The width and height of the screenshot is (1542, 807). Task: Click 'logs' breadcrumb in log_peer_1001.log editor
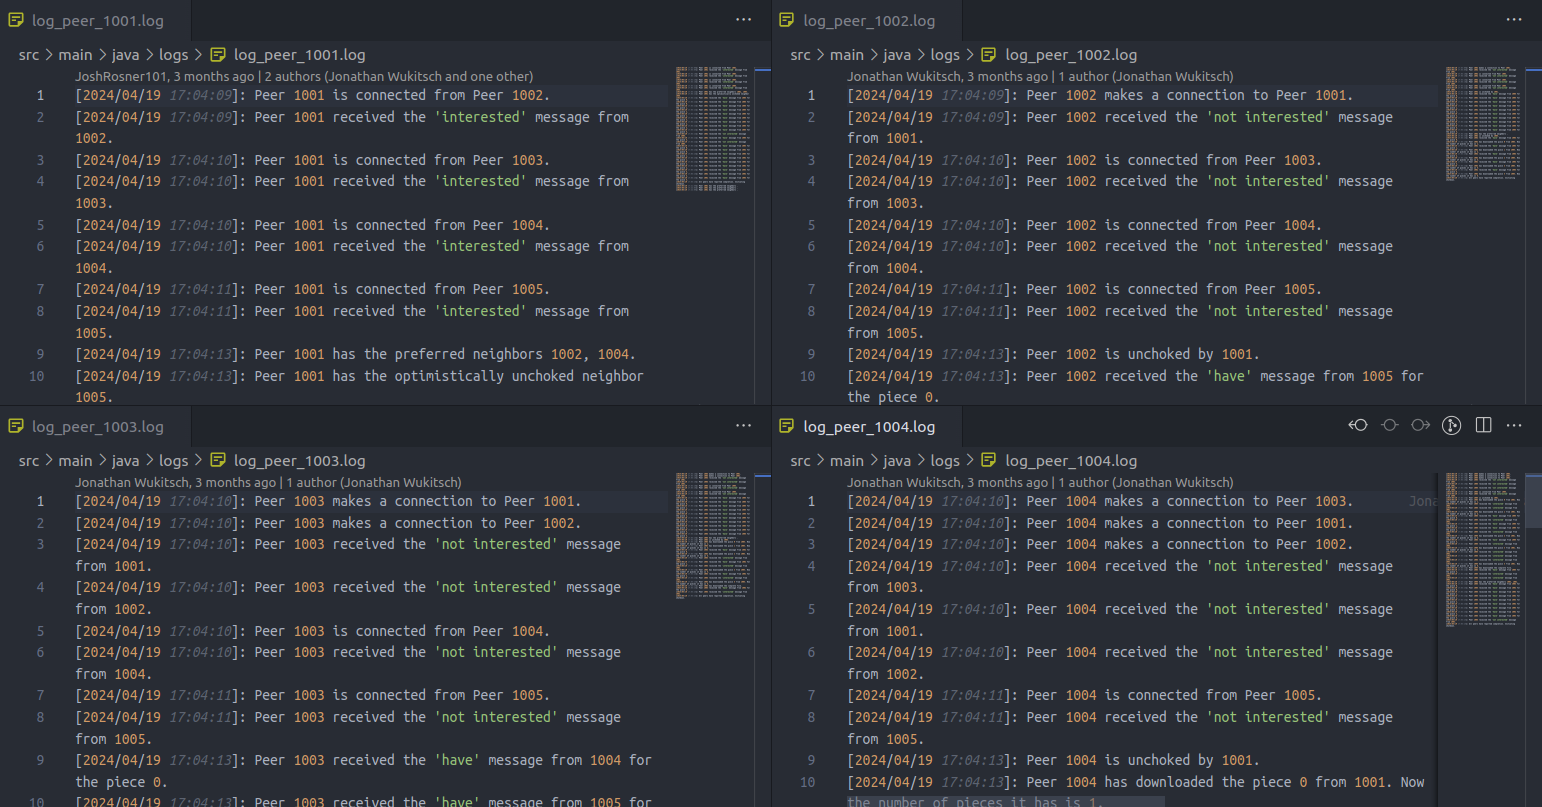click(173, 55)
